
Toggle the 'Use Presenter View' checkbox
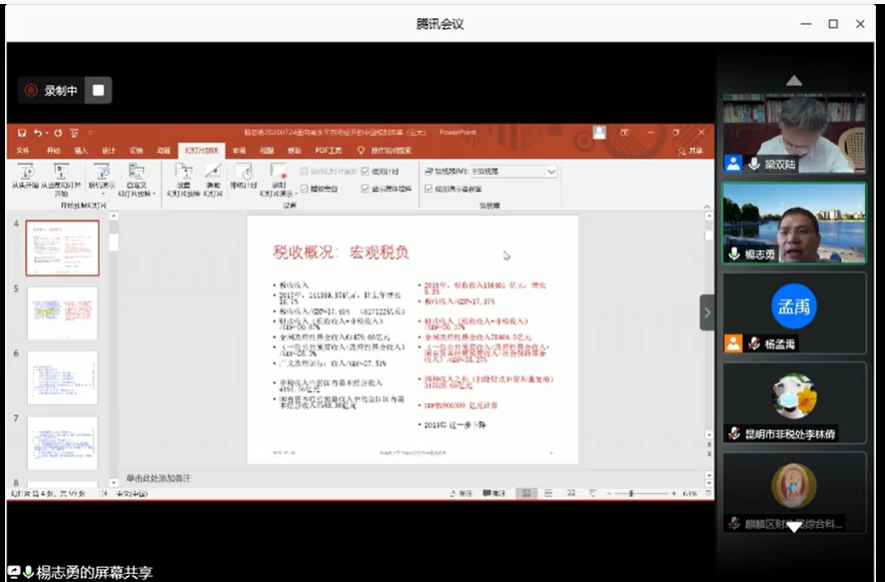click(x=428, y=188)
